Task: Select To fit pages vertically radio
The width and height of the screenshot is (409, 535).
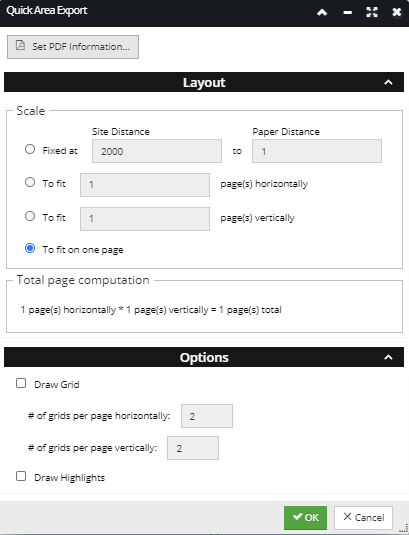Action: (x=30, y=216)
